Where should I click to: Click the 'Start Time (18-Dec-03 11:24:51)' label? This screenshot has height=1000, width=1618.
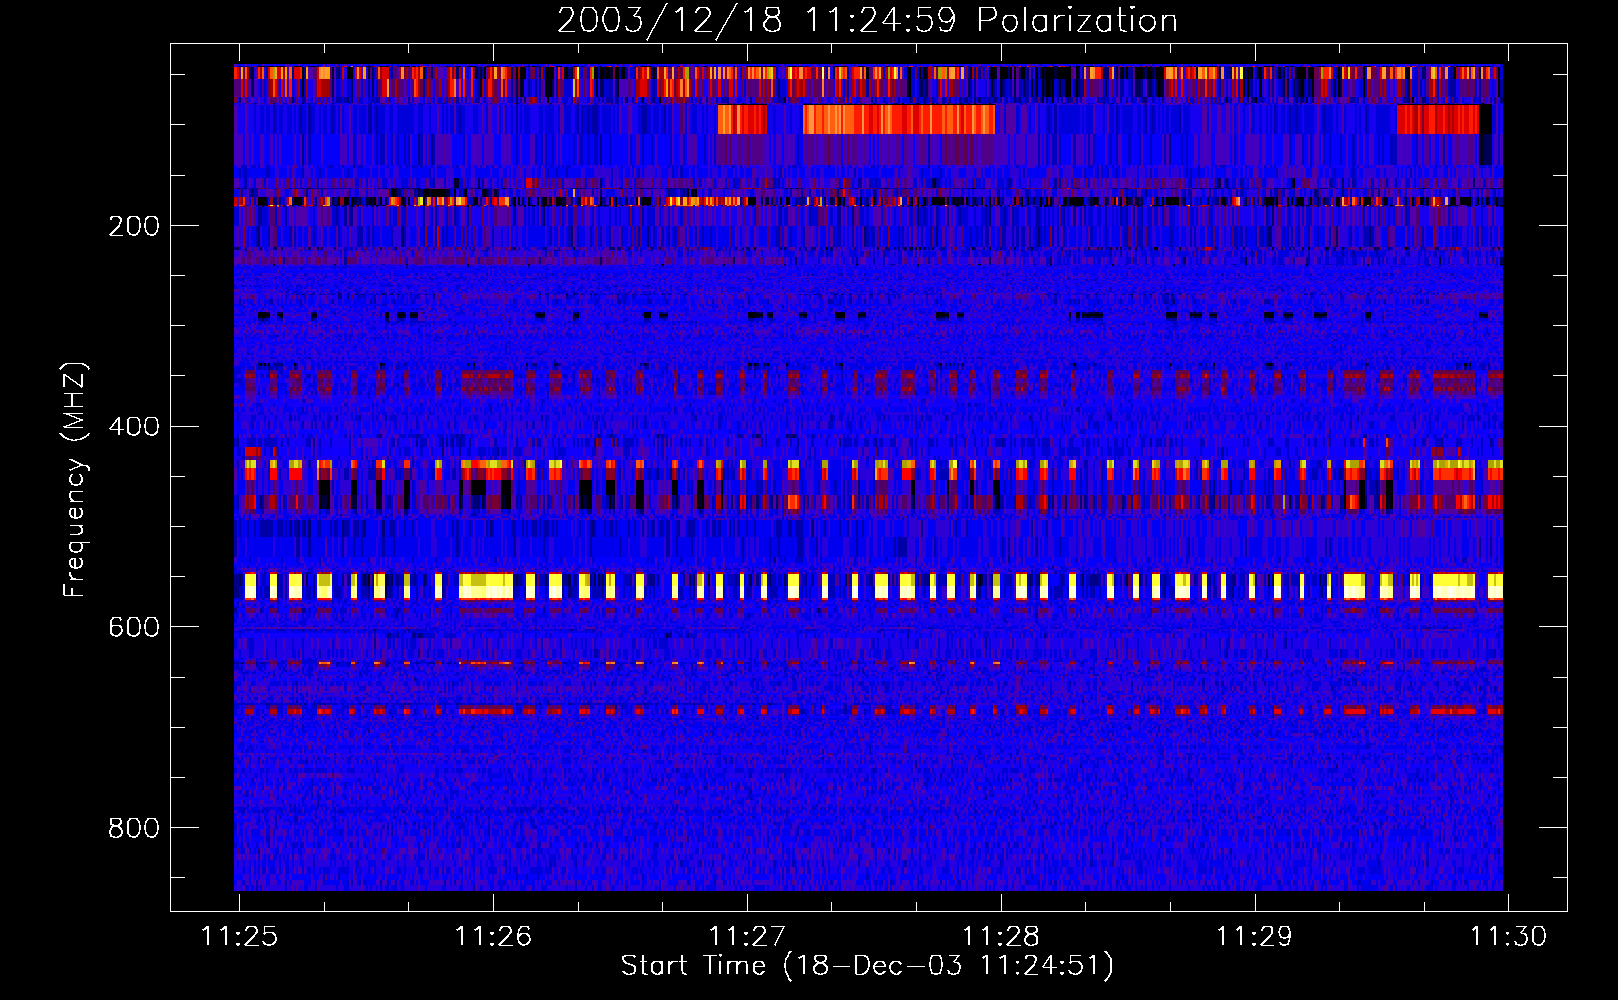click(x=867, y=966)
